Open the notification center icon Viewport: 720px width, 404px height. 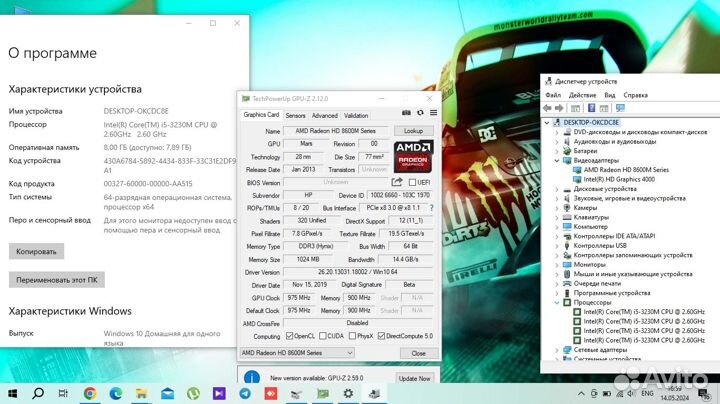703,393
